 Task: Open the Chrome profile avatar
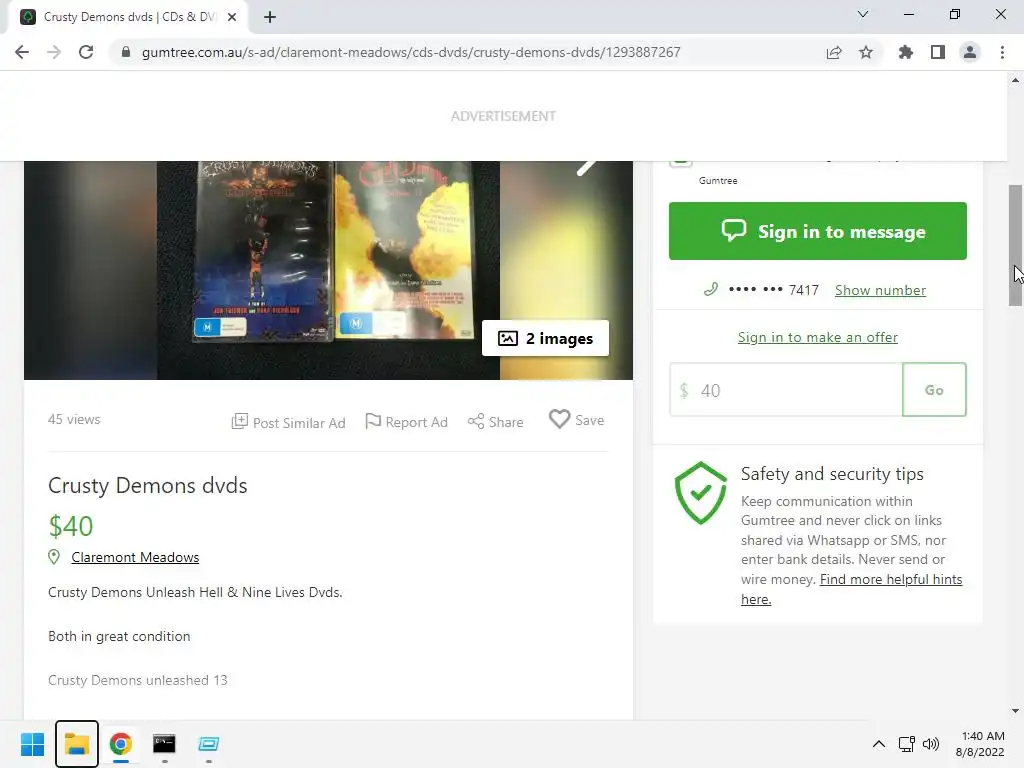pyautogui.click(x=970, y=52)
